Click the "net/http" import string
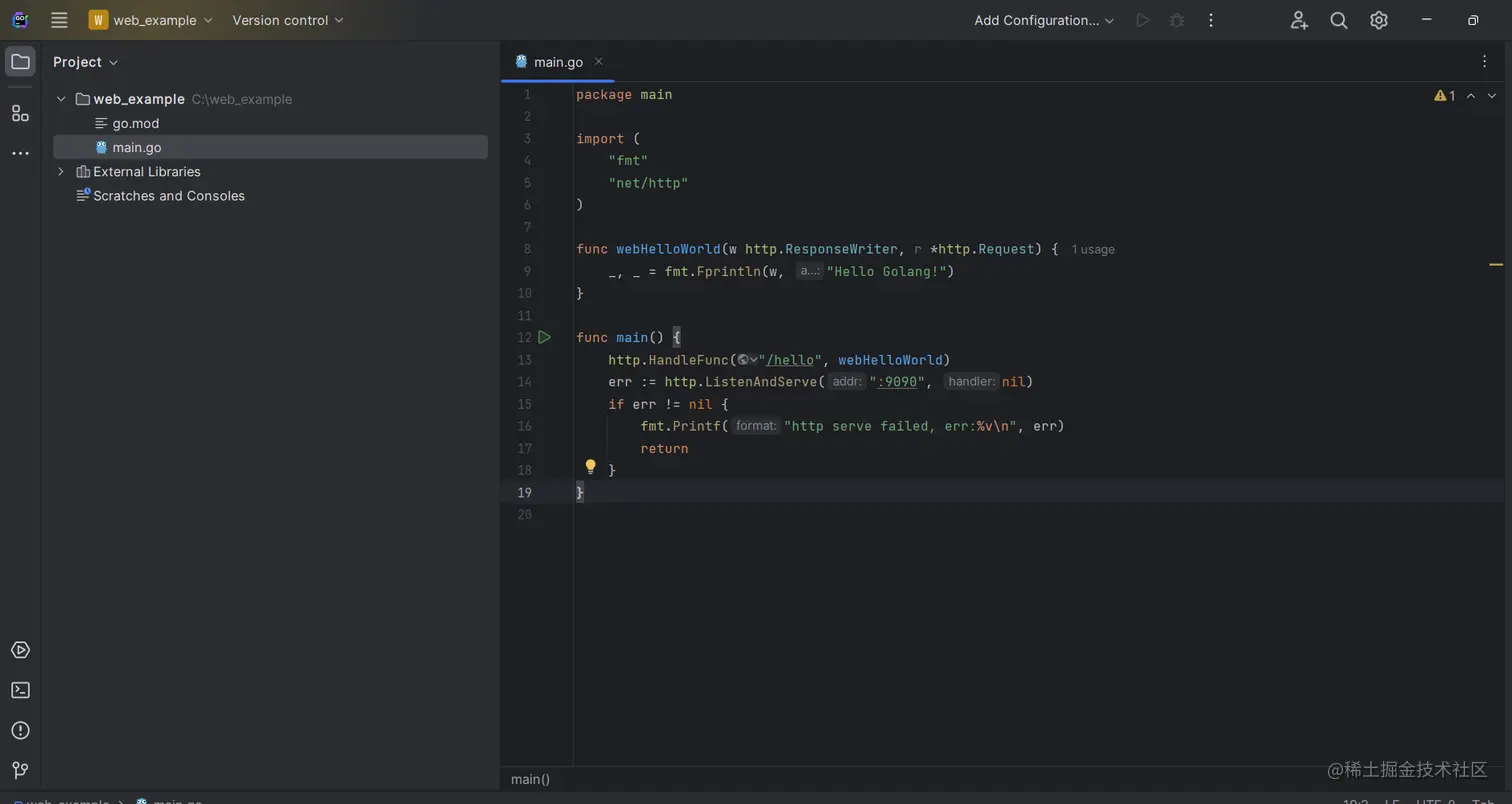 pyautogui.click(x=648, y=183)
